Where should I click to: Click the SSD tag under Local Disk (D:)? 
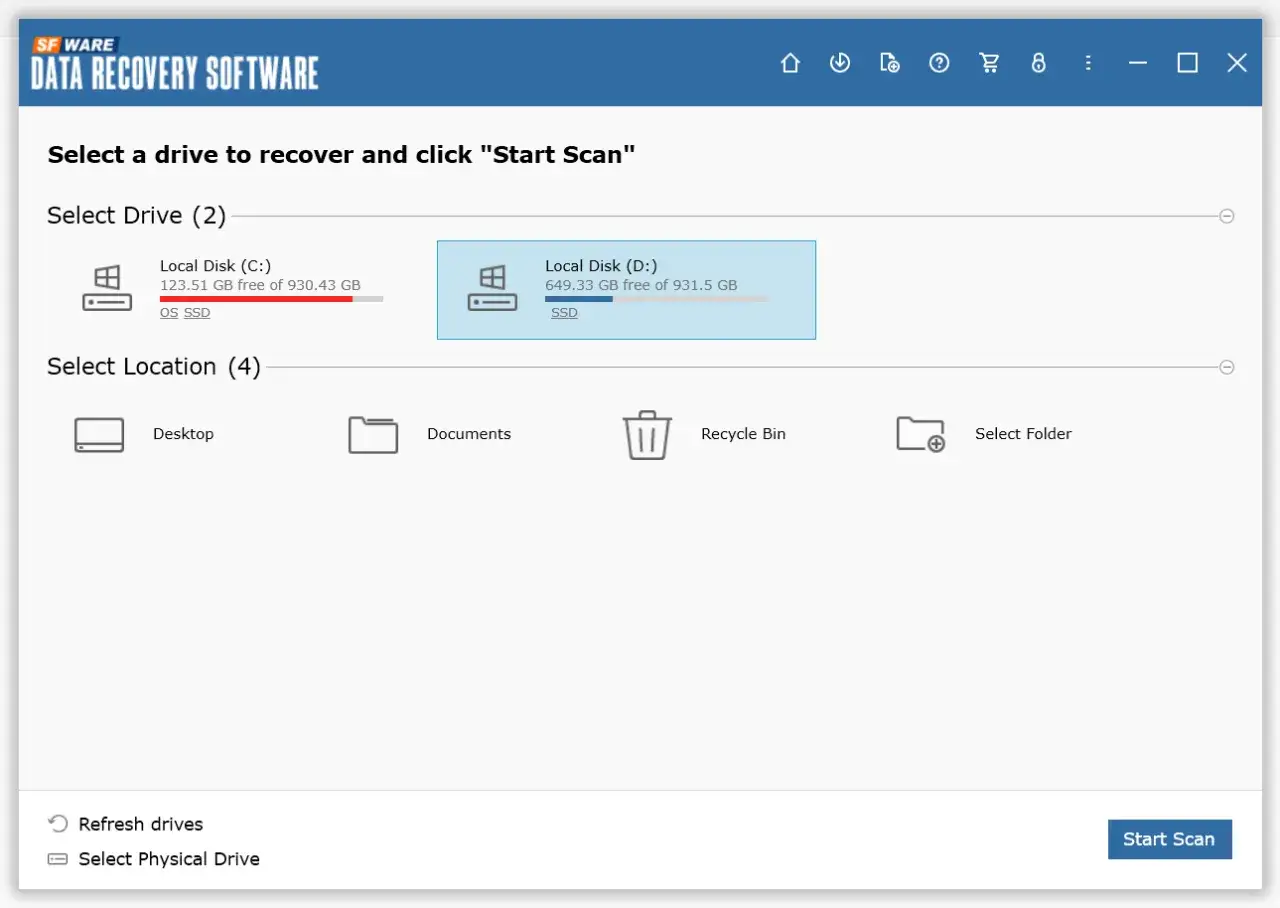point(564,313)
